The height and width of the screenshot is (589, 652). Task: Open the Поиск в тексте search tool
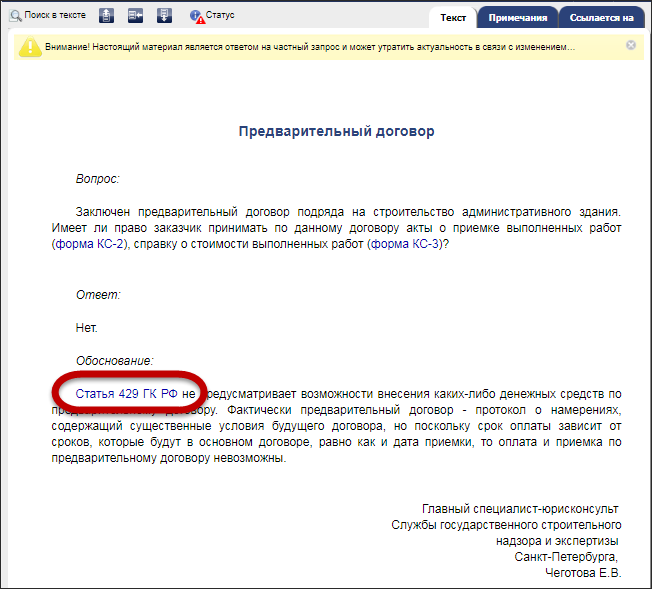[x=48, y=16]
